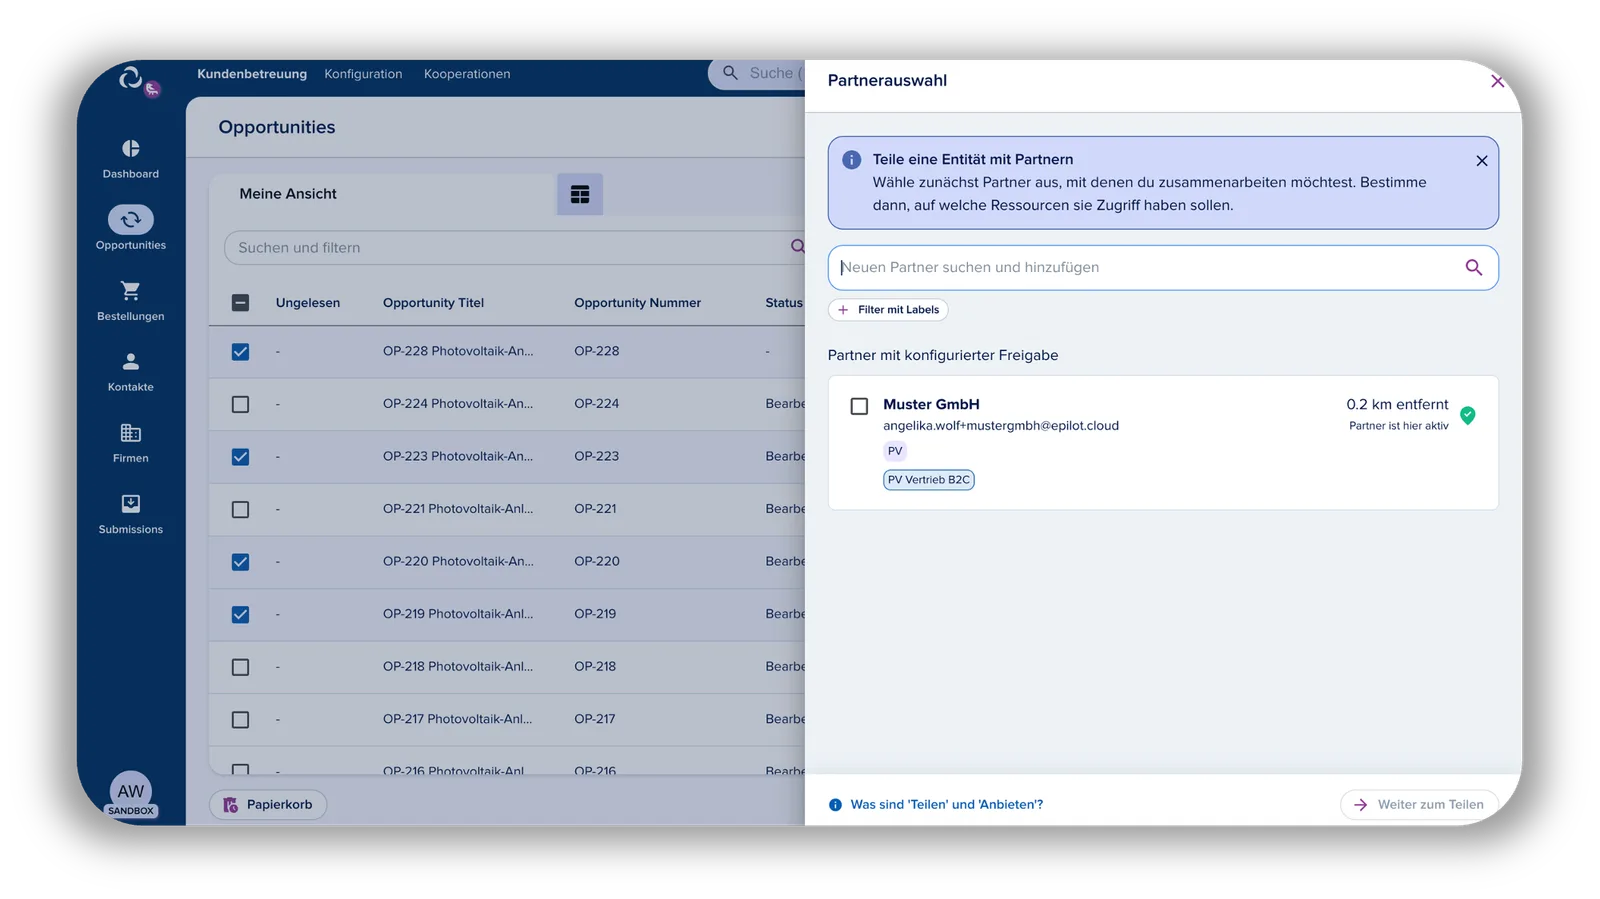The height and width of the screenshot is (899, 1600).
Task: Click search icon in partner search field
Action: tap(1473, 267)
